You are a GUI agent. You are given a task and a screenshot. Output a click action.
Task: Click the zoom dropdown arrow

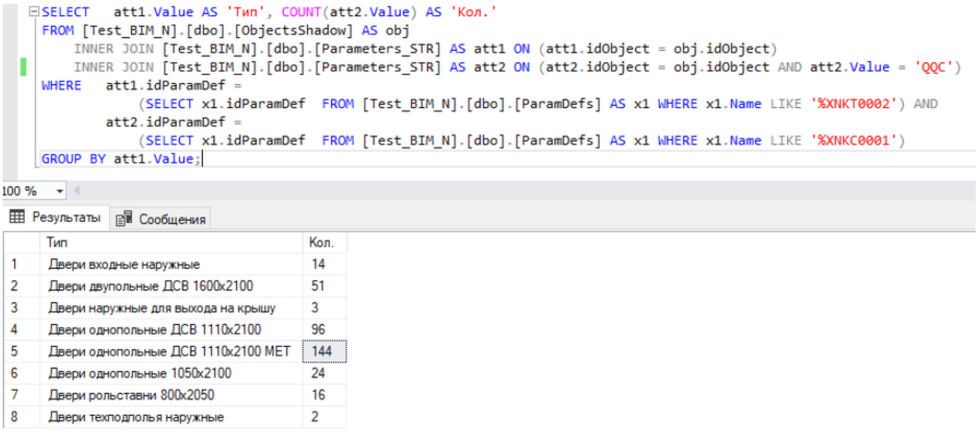(60, 190)
